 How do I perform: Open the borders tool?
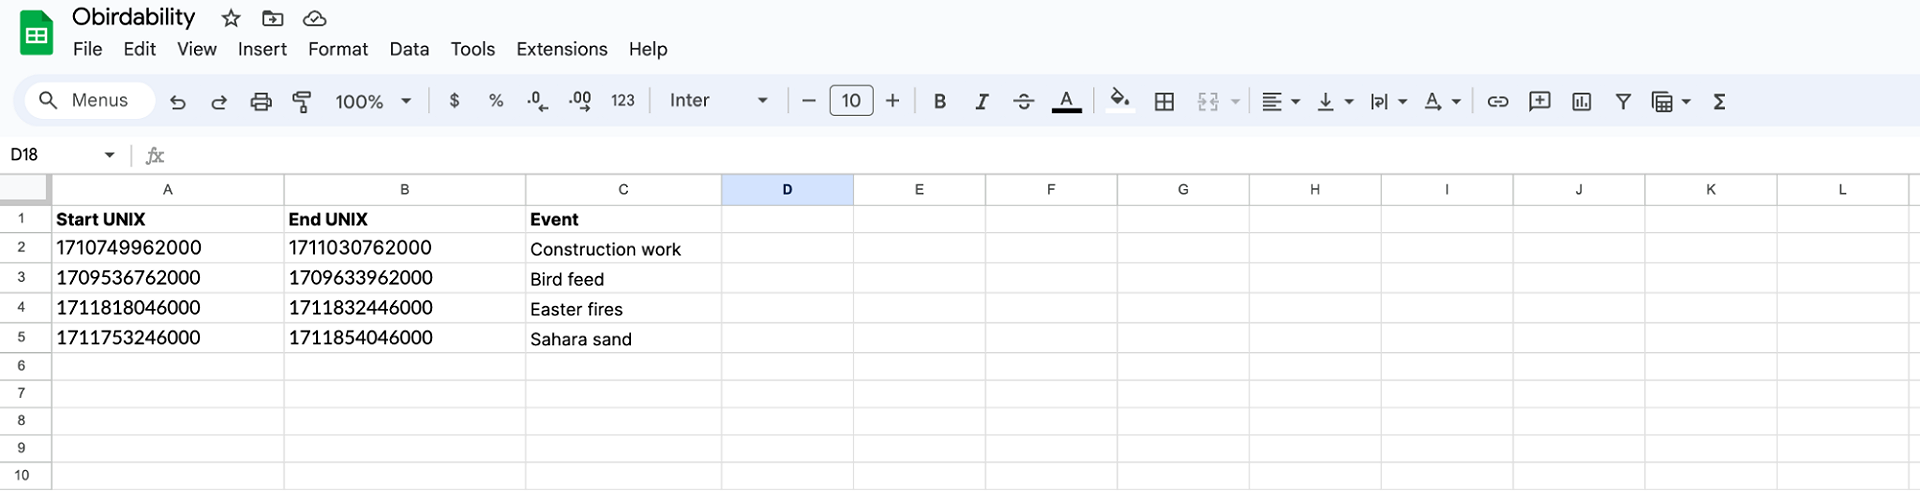coord(1164,101)
